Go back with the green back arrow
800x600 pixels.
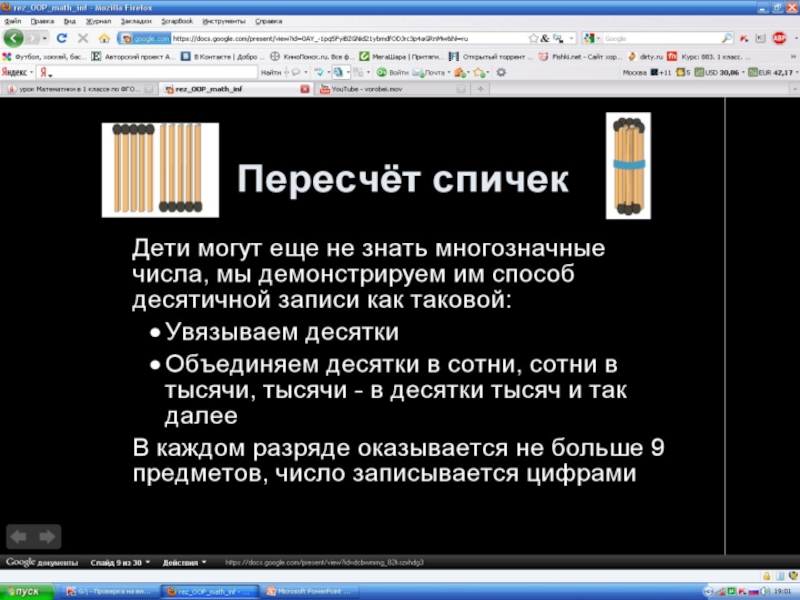pos(13,38)
